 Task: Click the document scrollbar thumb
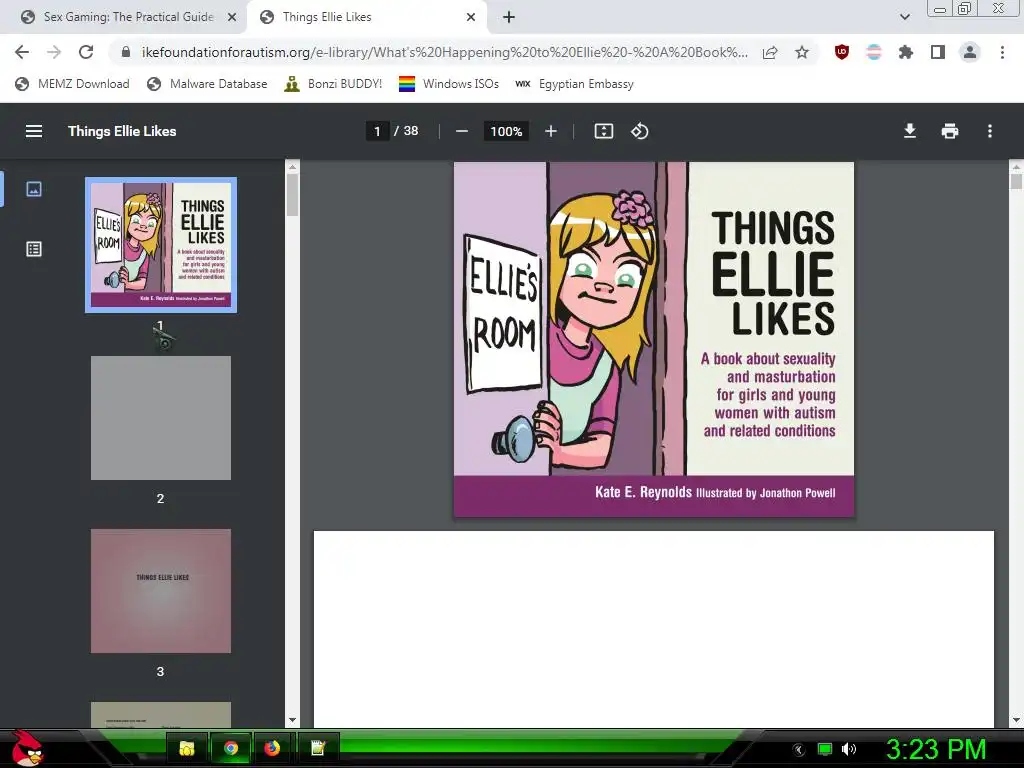[x=1016, y=182]
